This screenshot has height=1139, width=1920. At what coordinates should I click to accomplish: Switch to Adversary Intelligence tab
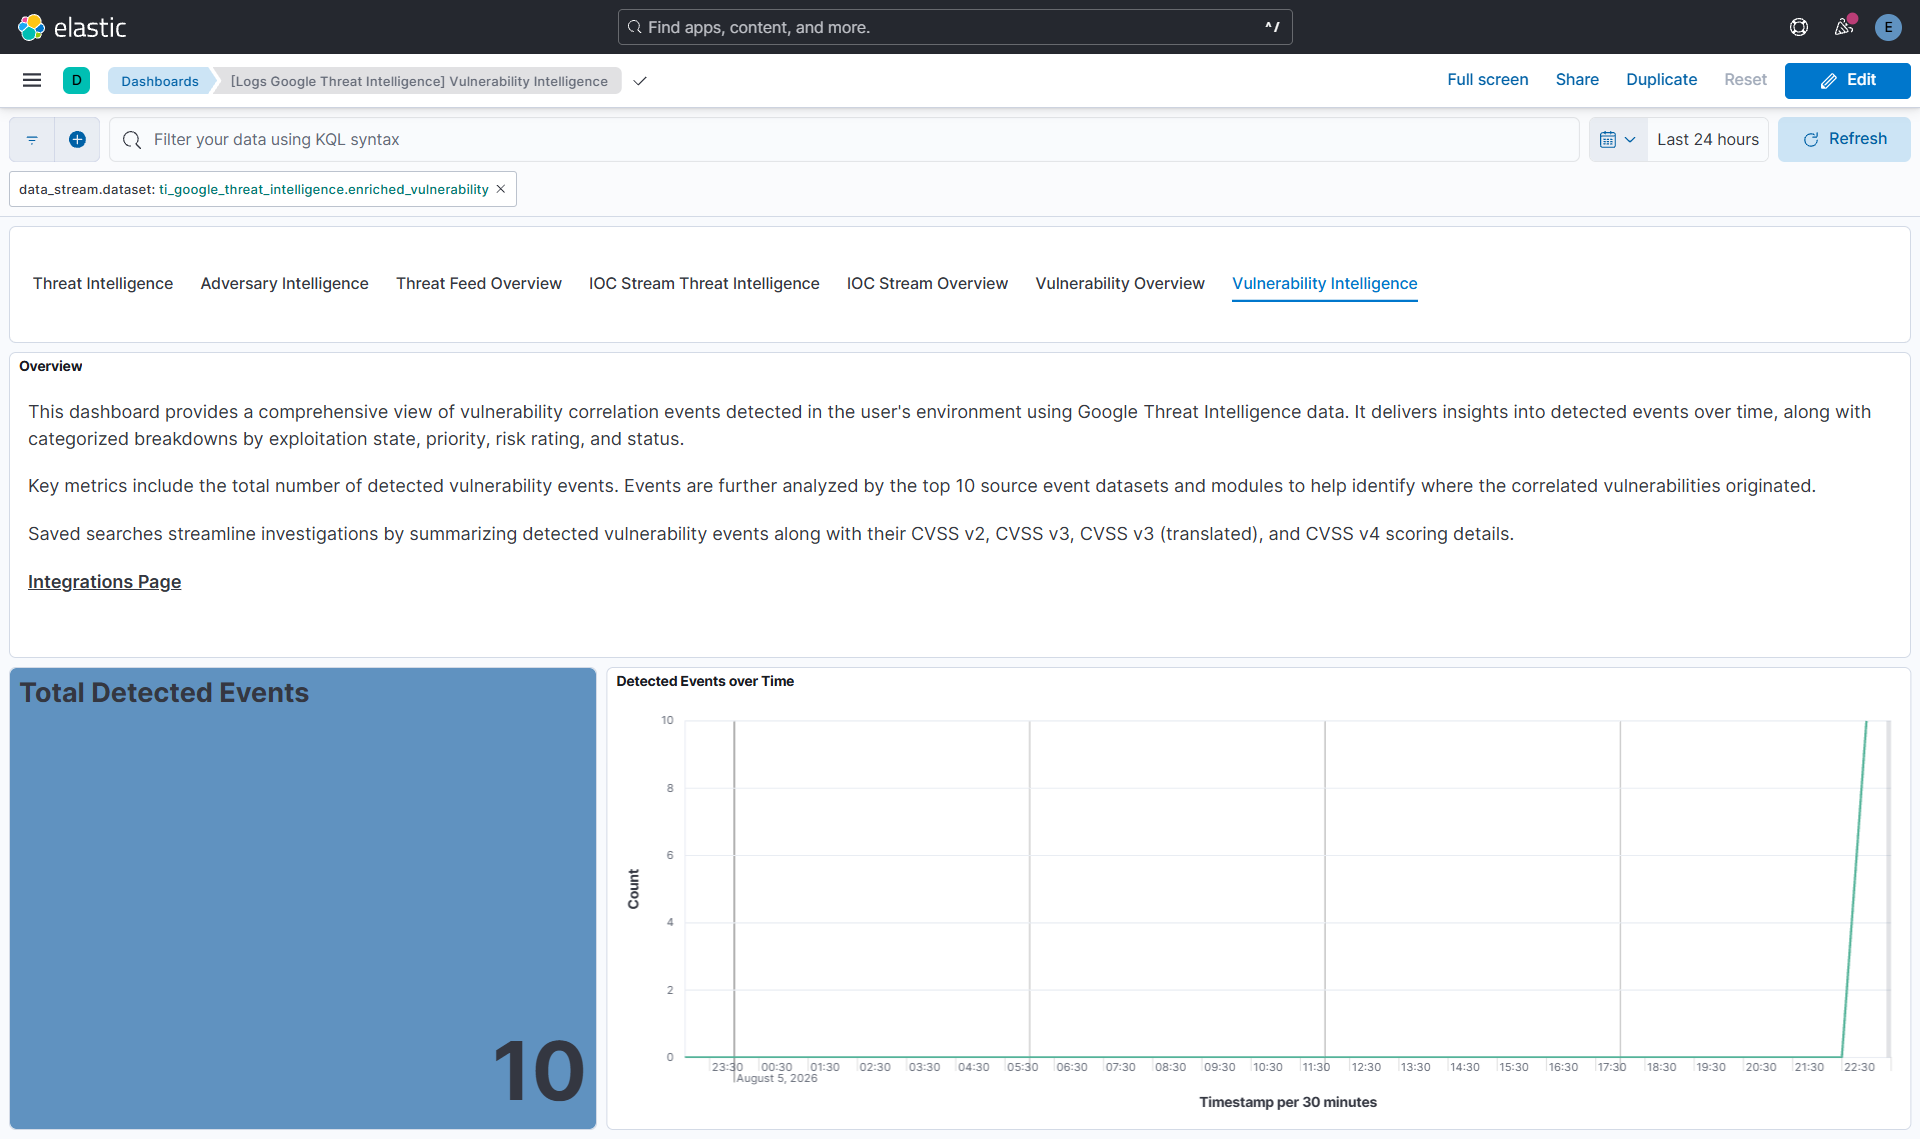point(284,284)
